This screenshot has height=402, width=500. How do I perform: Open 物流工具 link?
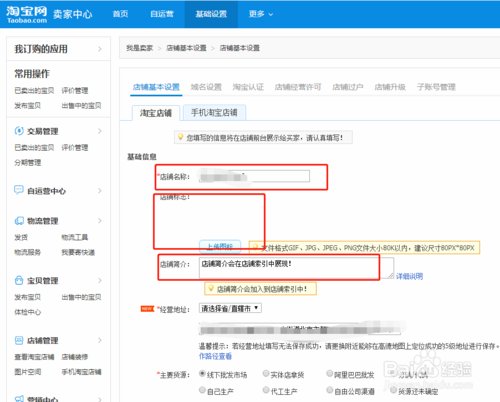click(x=75, y=237)
